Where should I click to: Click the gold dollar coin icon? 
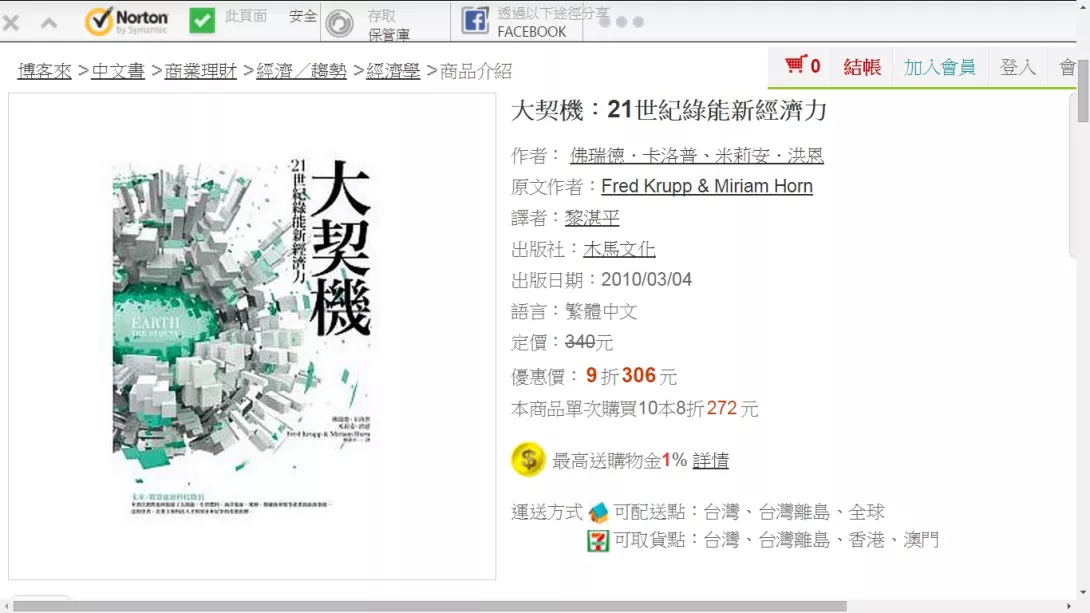[528, 459]
